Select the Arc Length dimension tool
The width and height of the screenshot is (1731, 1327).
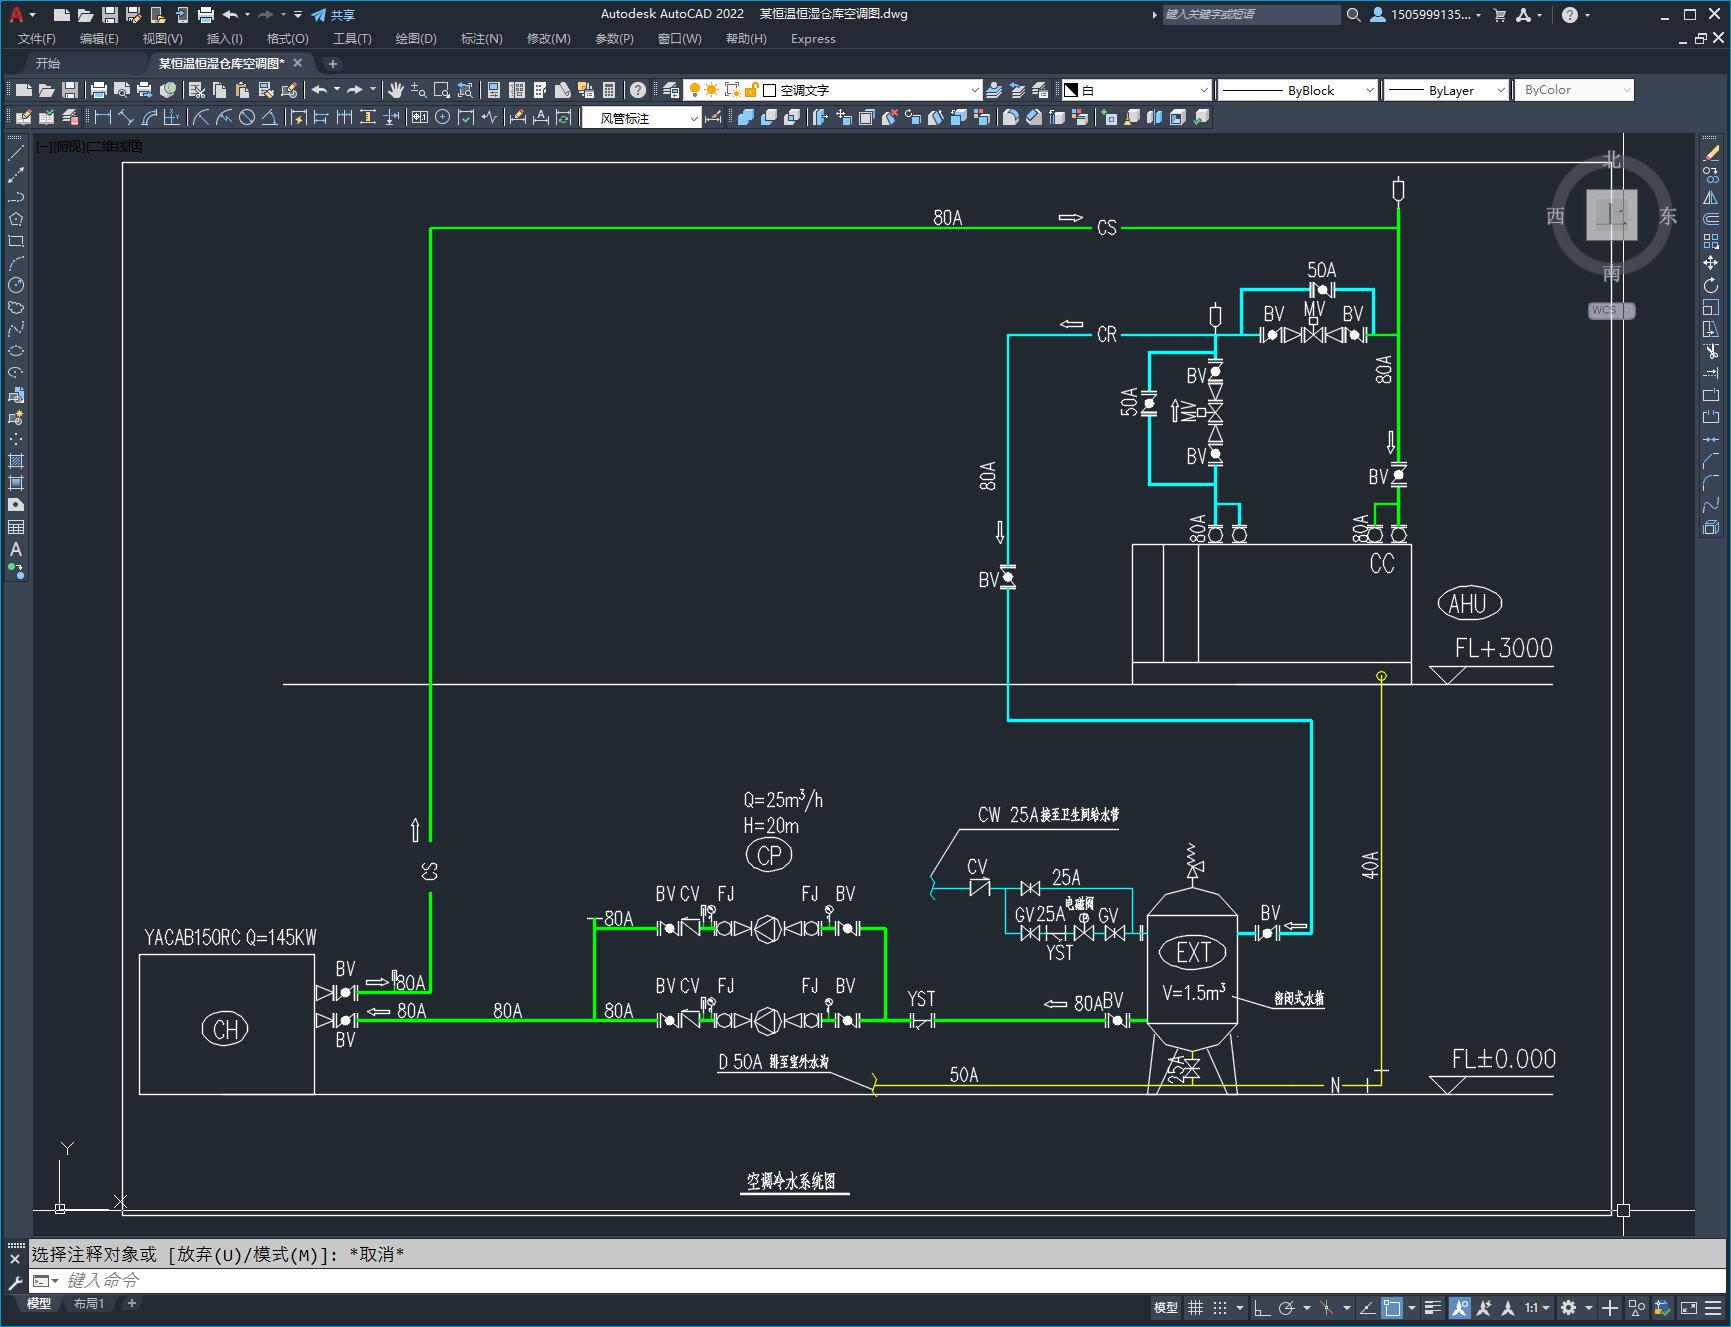149,117
